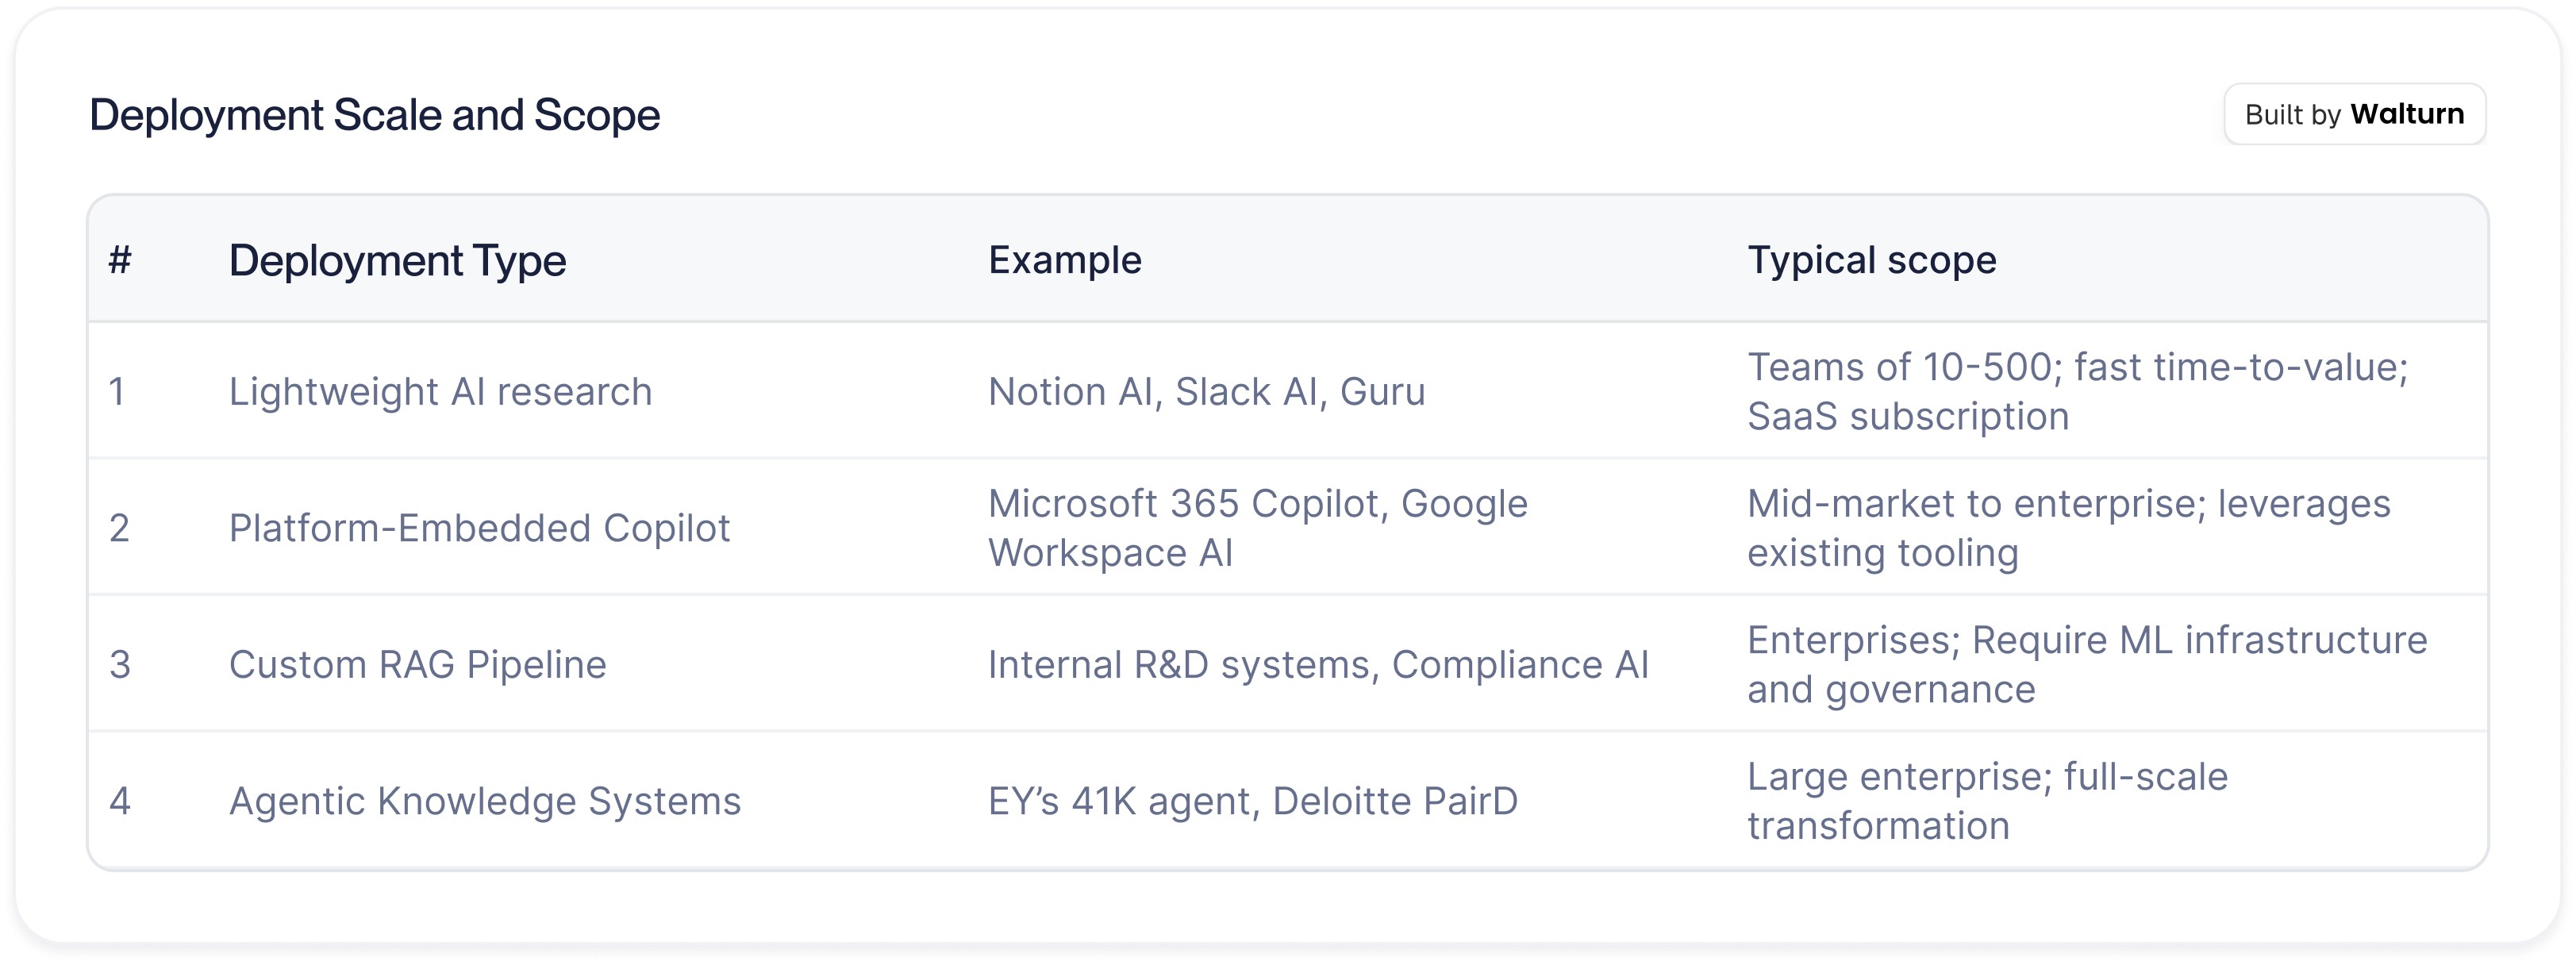Select the Microsoft 365 Copilot example cell
The width and height of the screenshot is (2576, 965).
click(1257, 528)
